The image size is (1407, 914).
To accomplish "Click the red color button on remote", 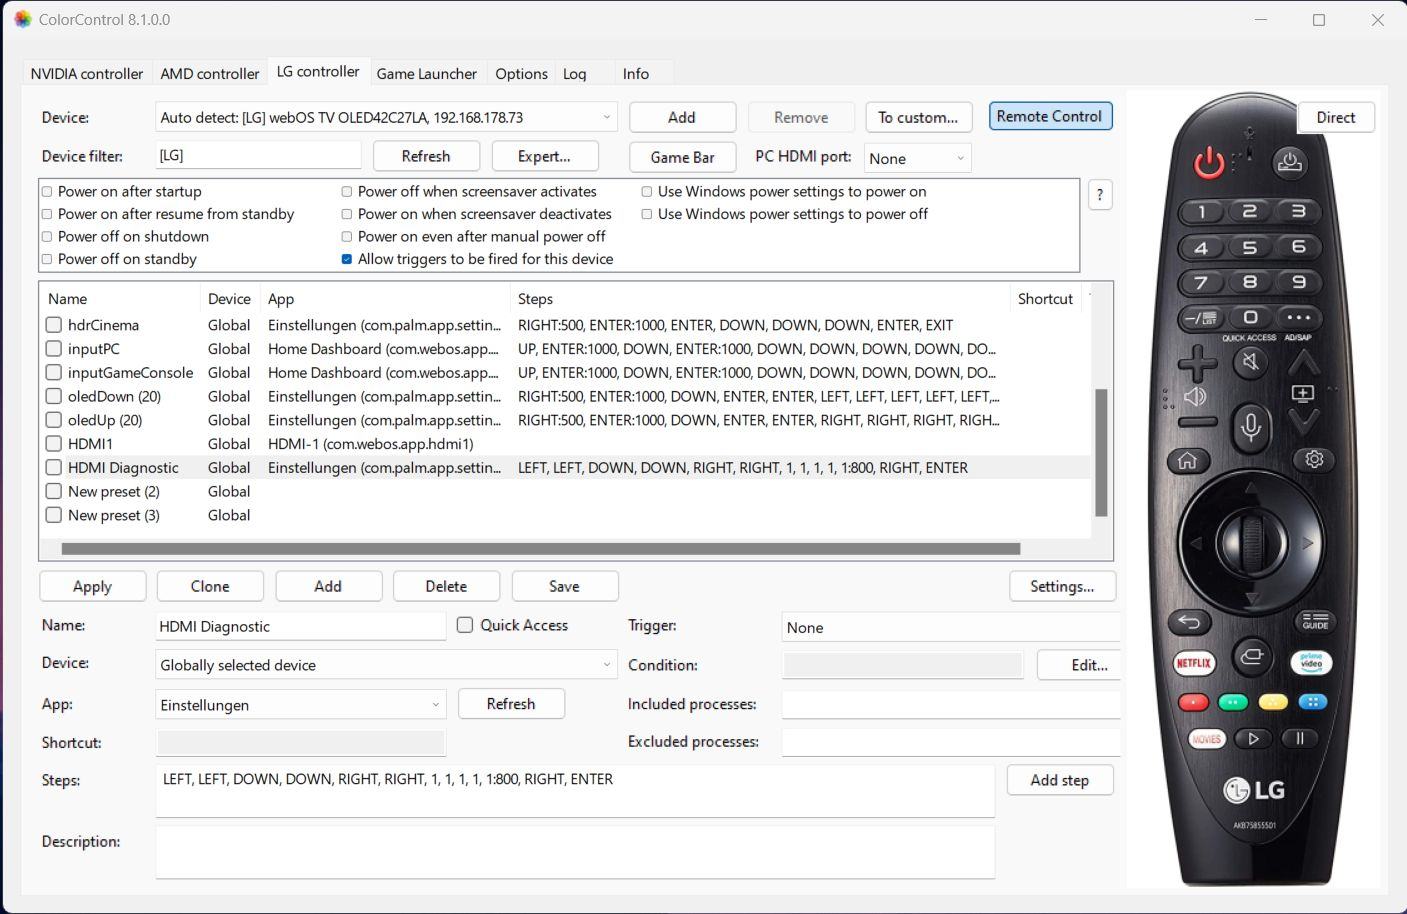I will (x=1193, y=703).
